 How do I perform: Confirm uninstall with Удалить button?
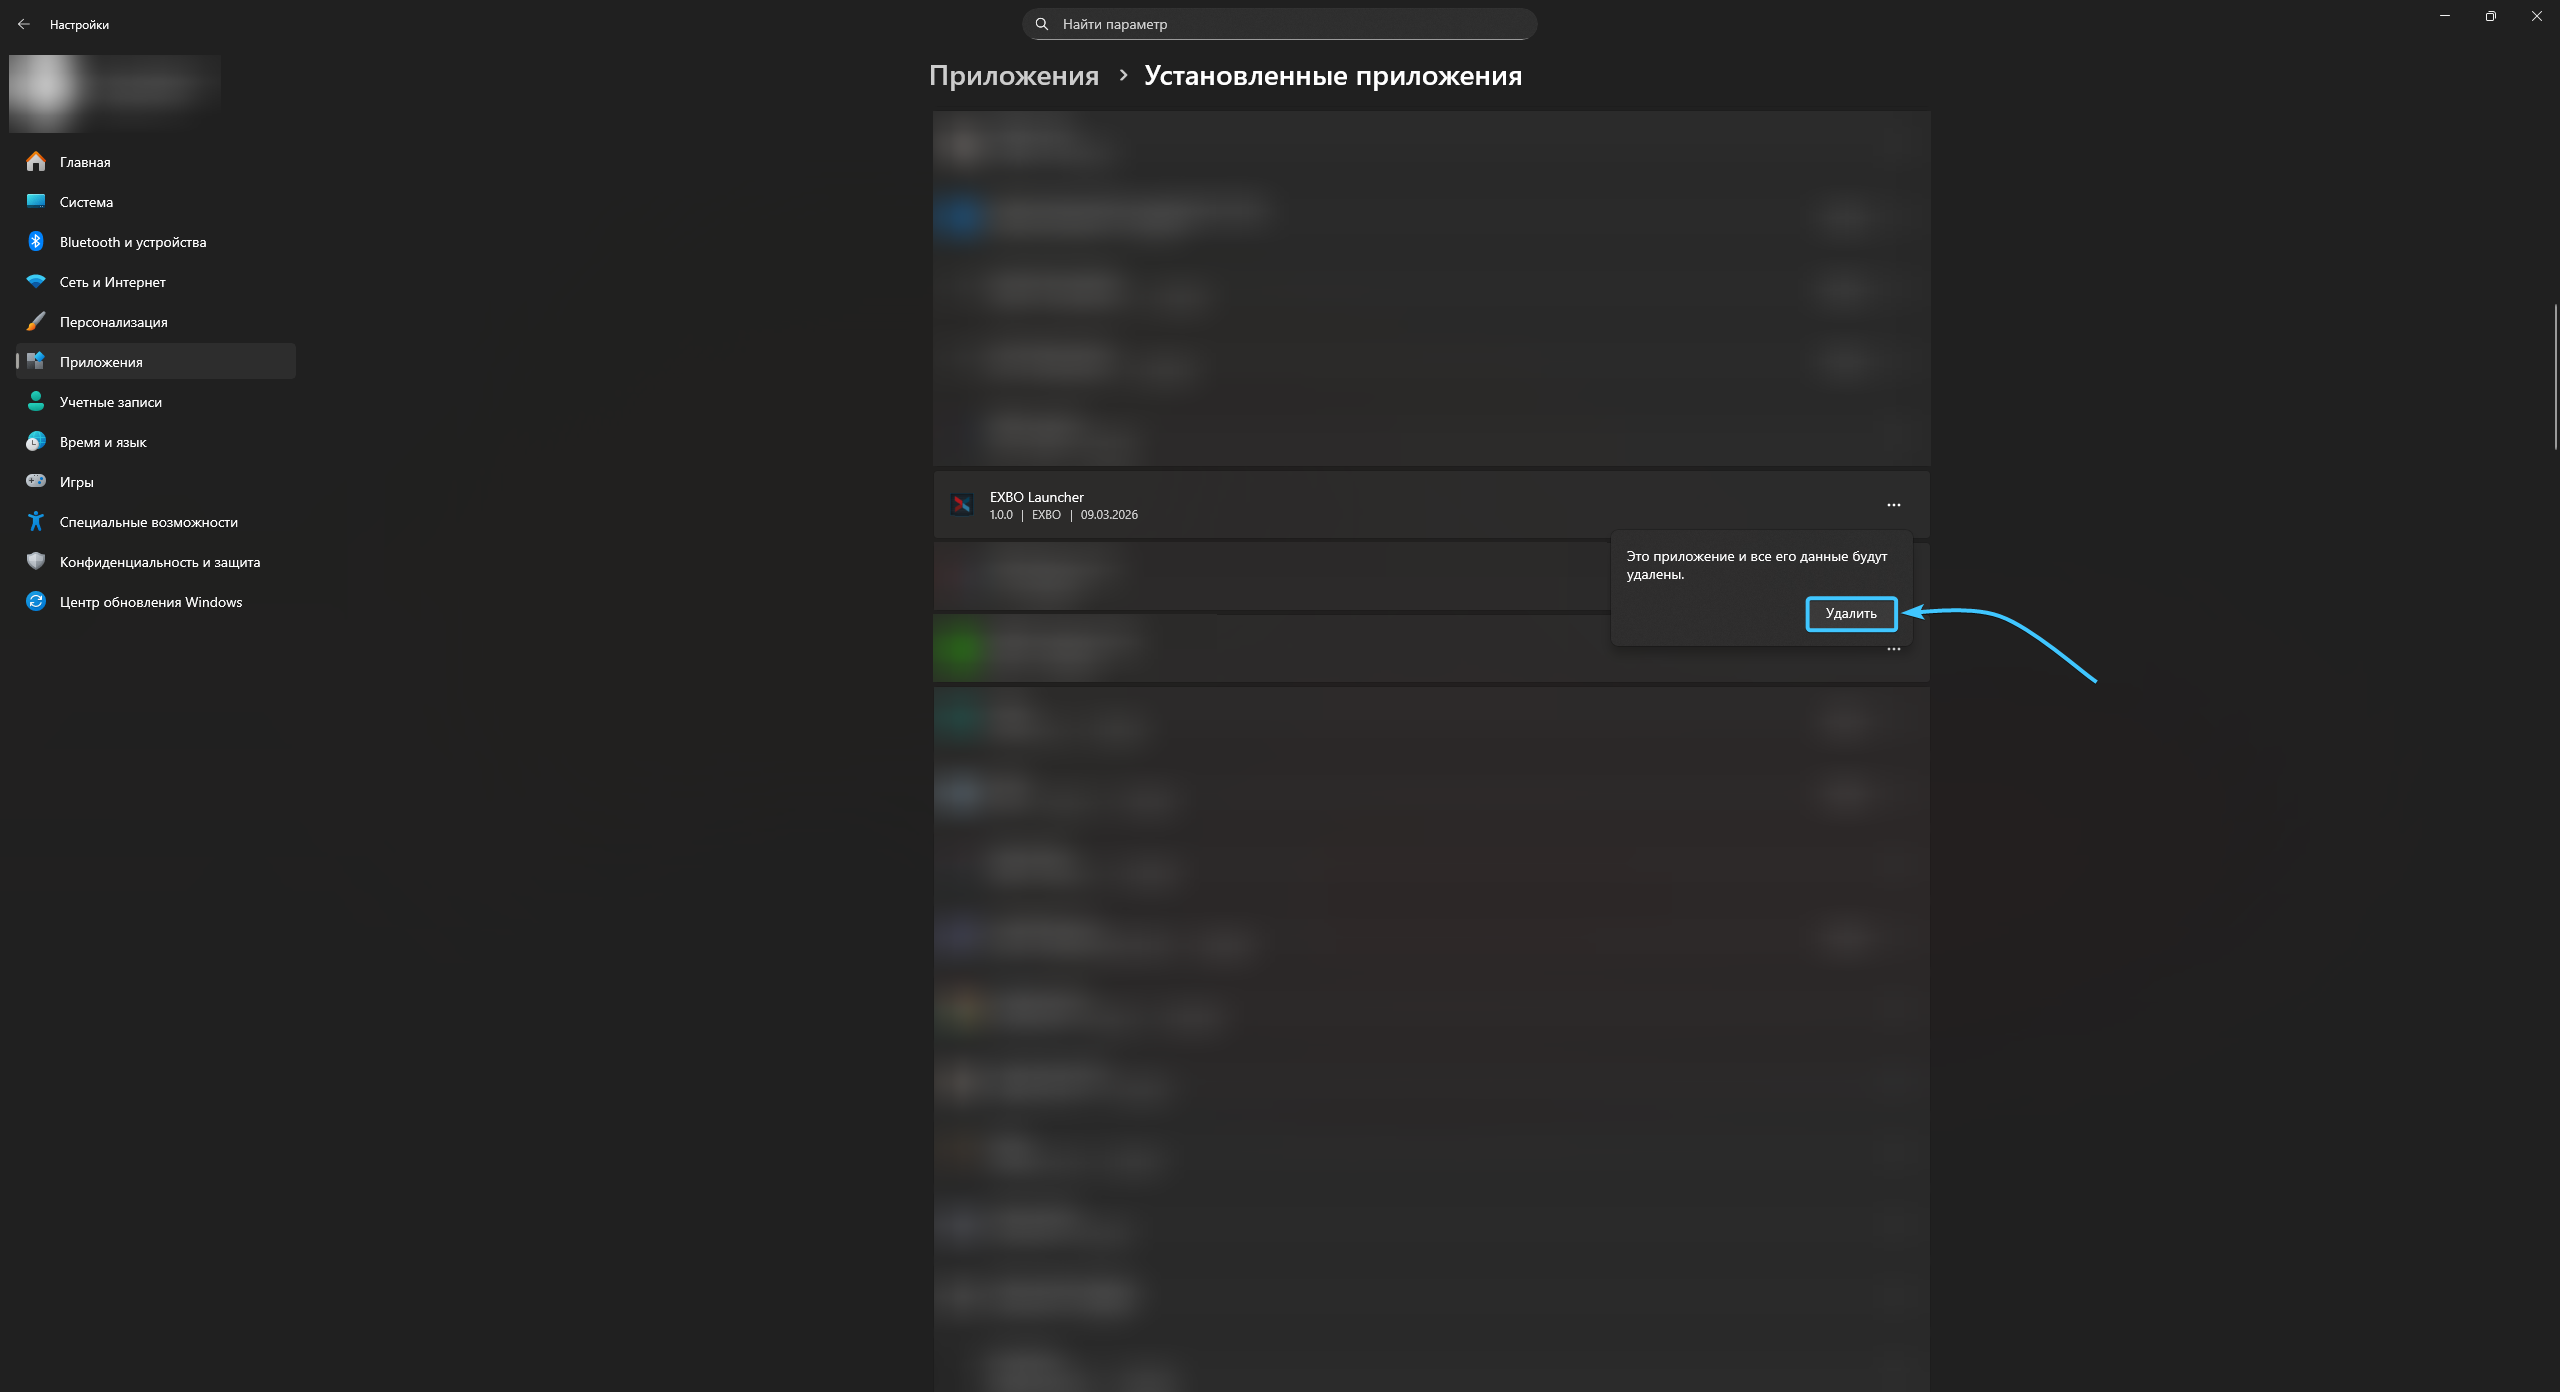[x=1850, y=613]
